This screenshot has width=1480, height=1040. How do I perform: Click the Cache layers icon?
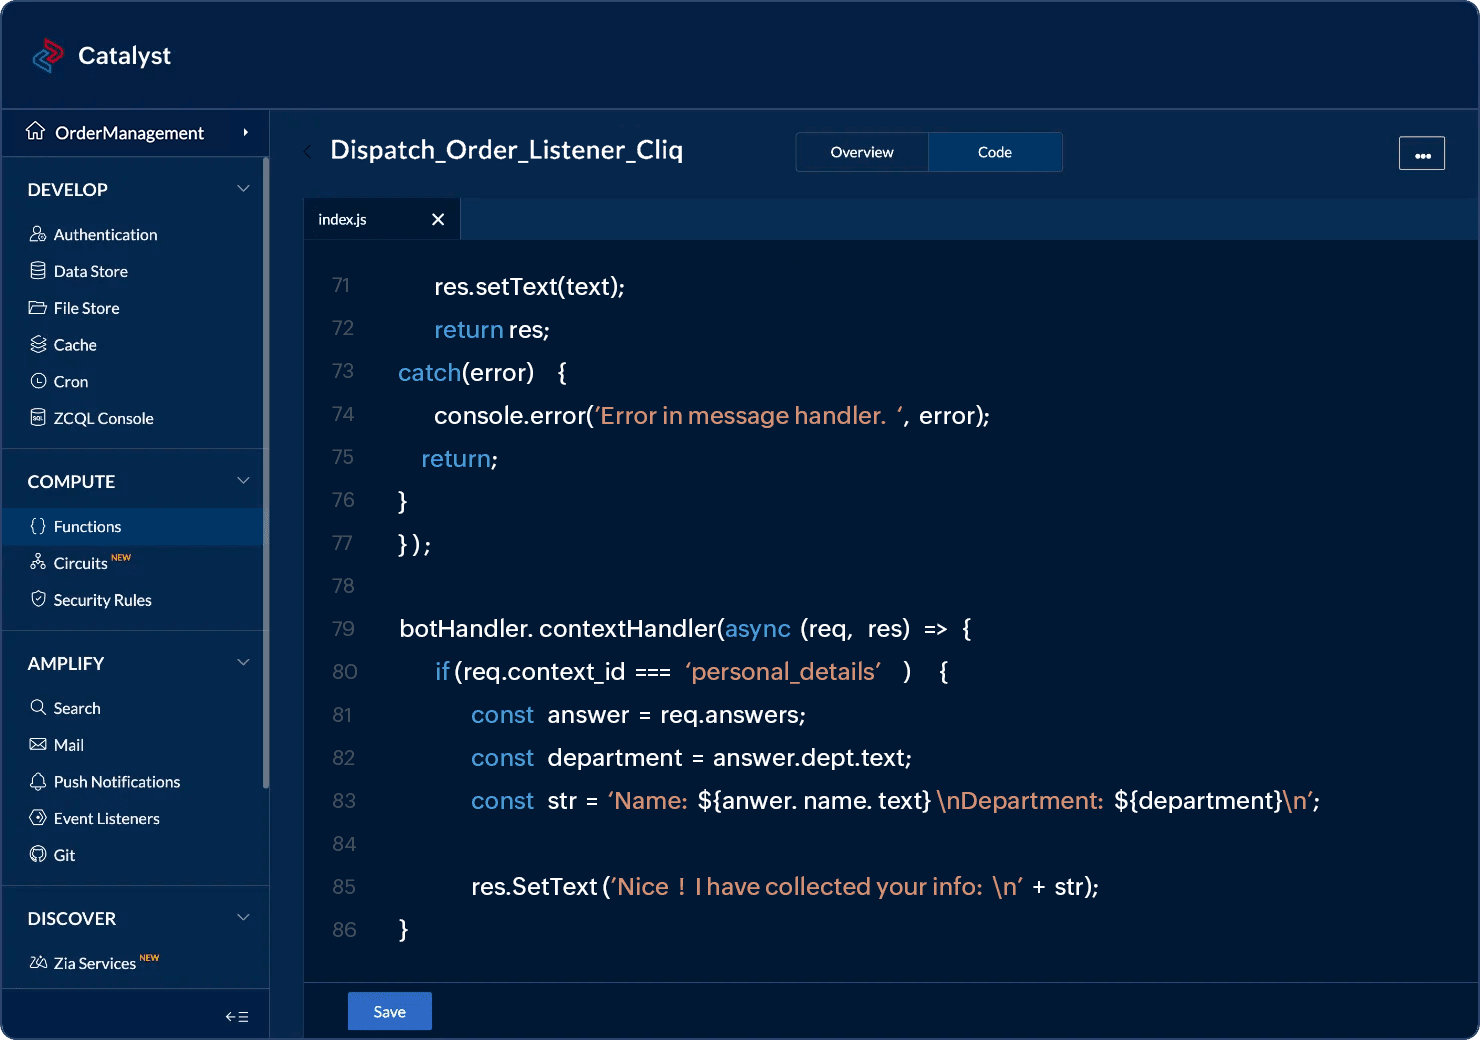[x=38, y=344]
